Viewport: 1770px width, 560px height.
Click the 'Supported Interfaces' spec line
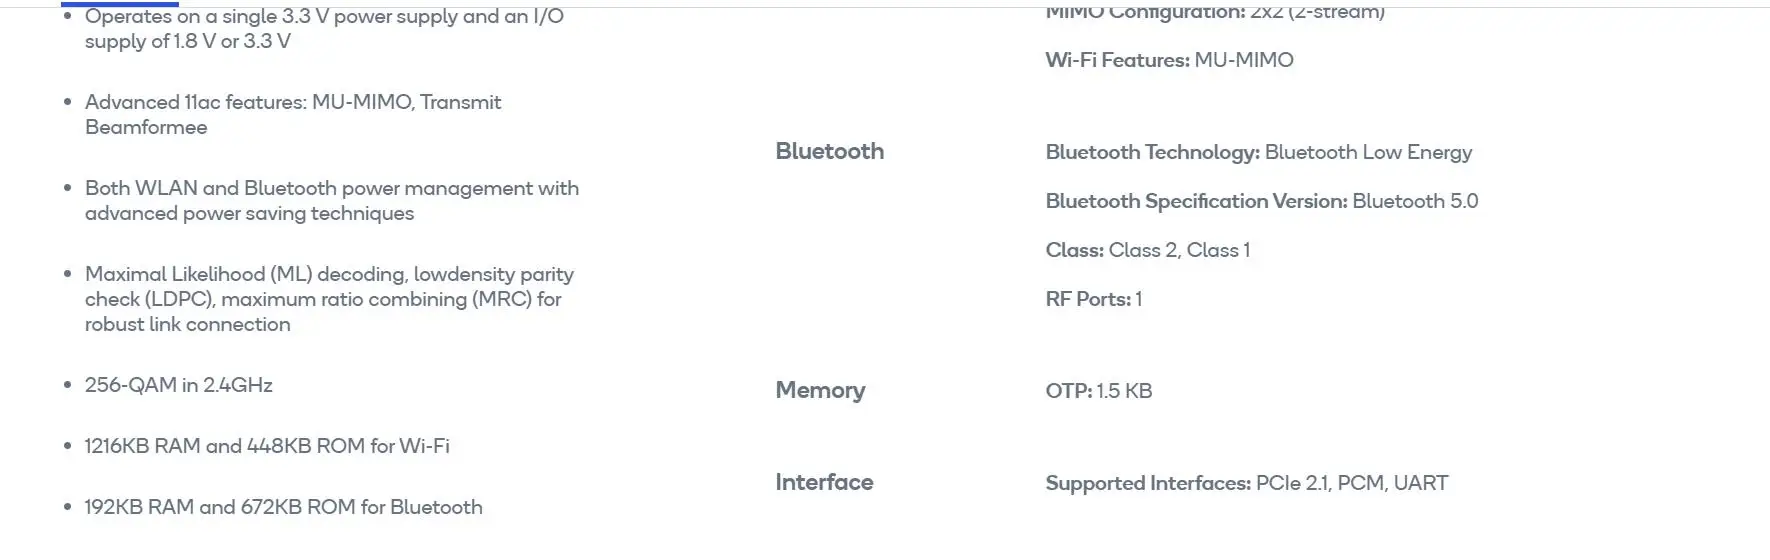(1246, 483)
